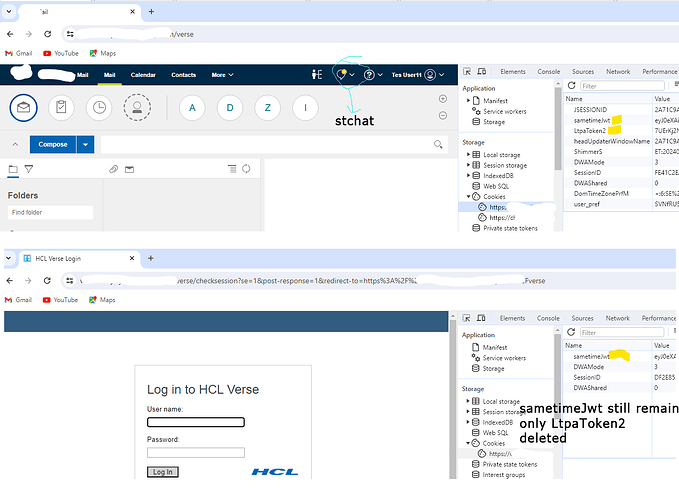Switch to Sources tab in top DevTools
The width and height of the screenshot is (679, 500).
click(583, 71)
